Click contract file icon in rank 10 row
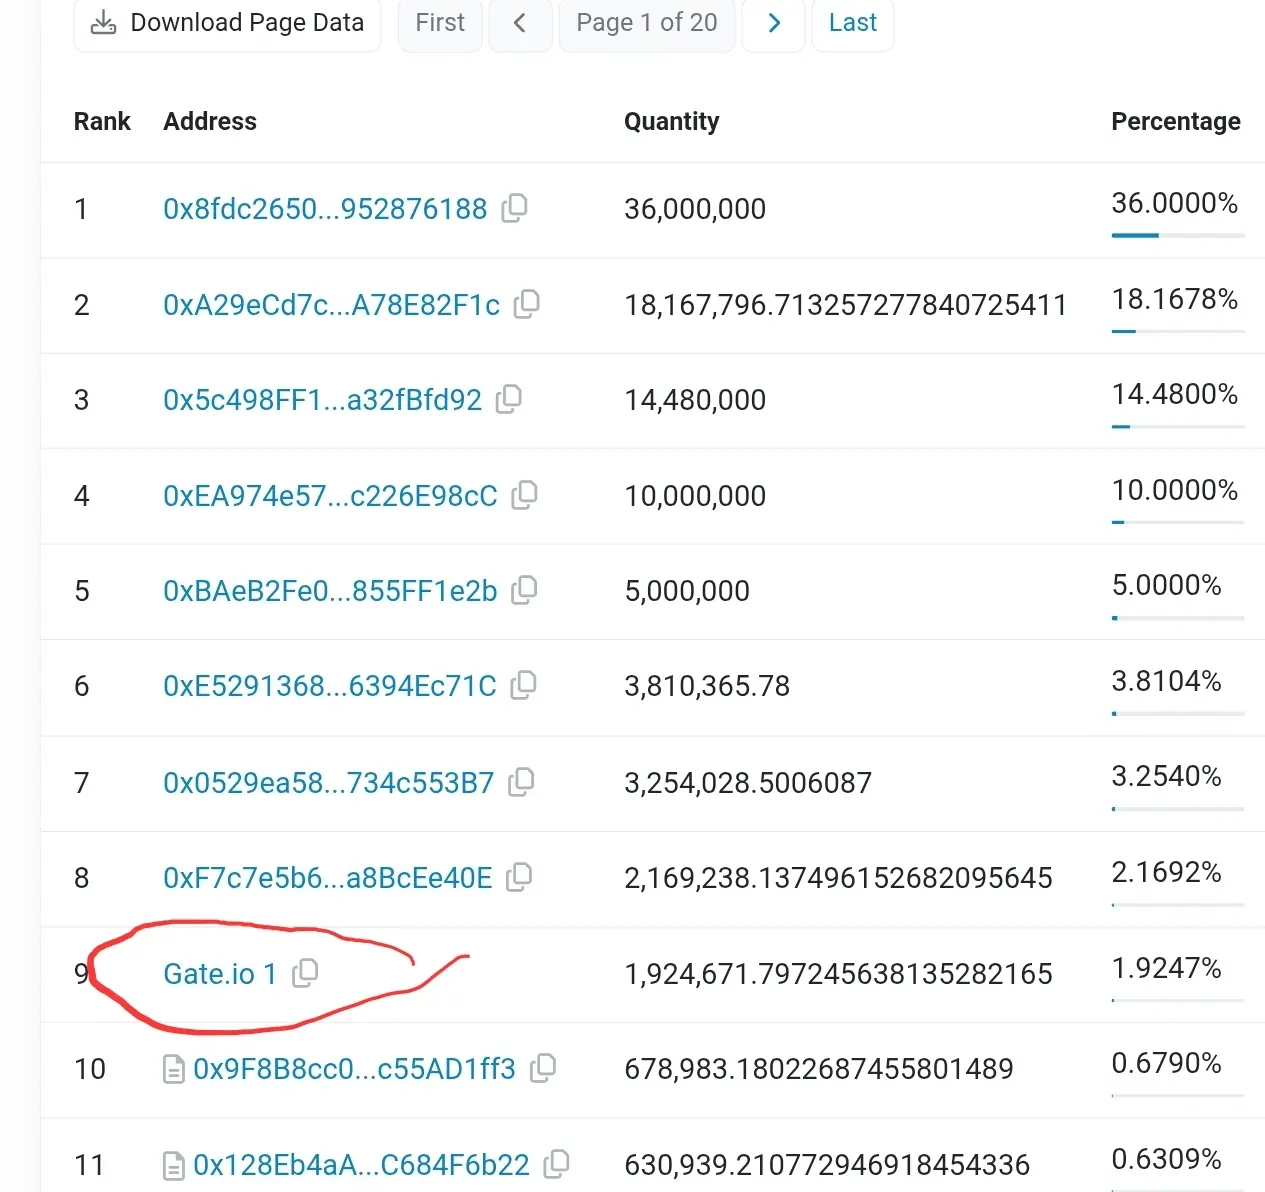 (x=174, y=1070)
